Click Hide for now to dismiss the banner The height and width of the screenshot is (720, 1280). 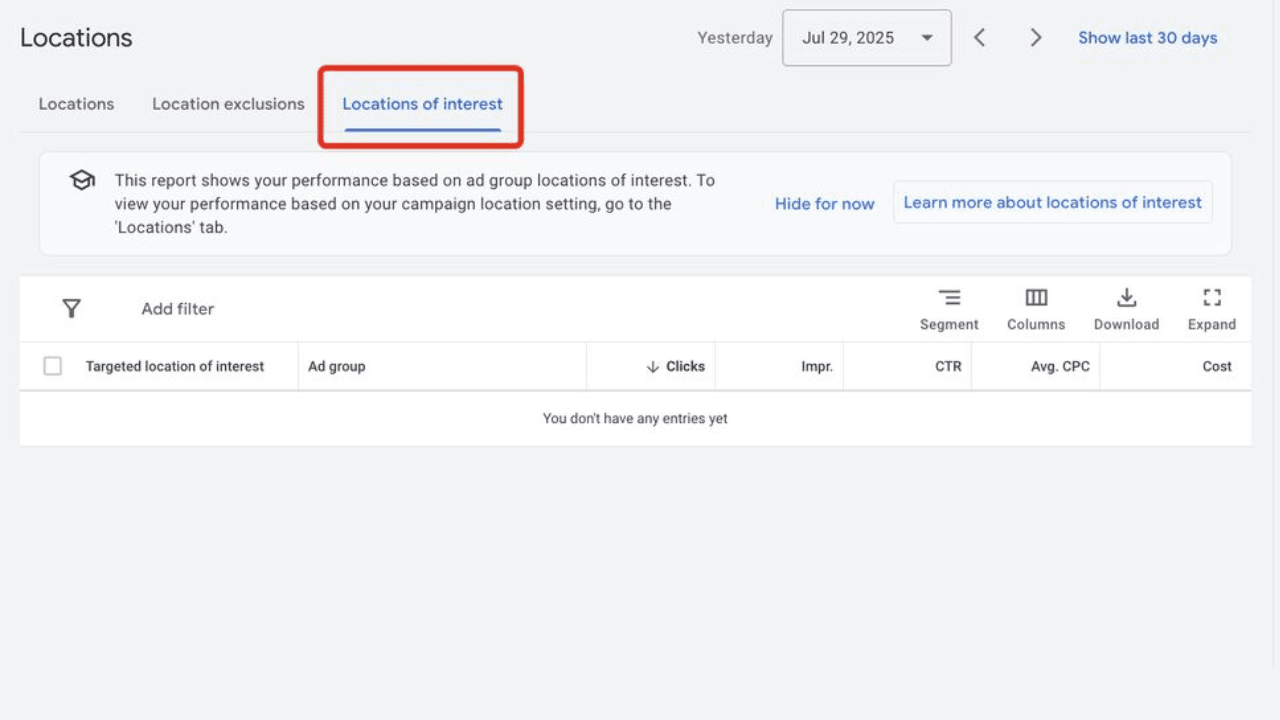tap(824, 203)
